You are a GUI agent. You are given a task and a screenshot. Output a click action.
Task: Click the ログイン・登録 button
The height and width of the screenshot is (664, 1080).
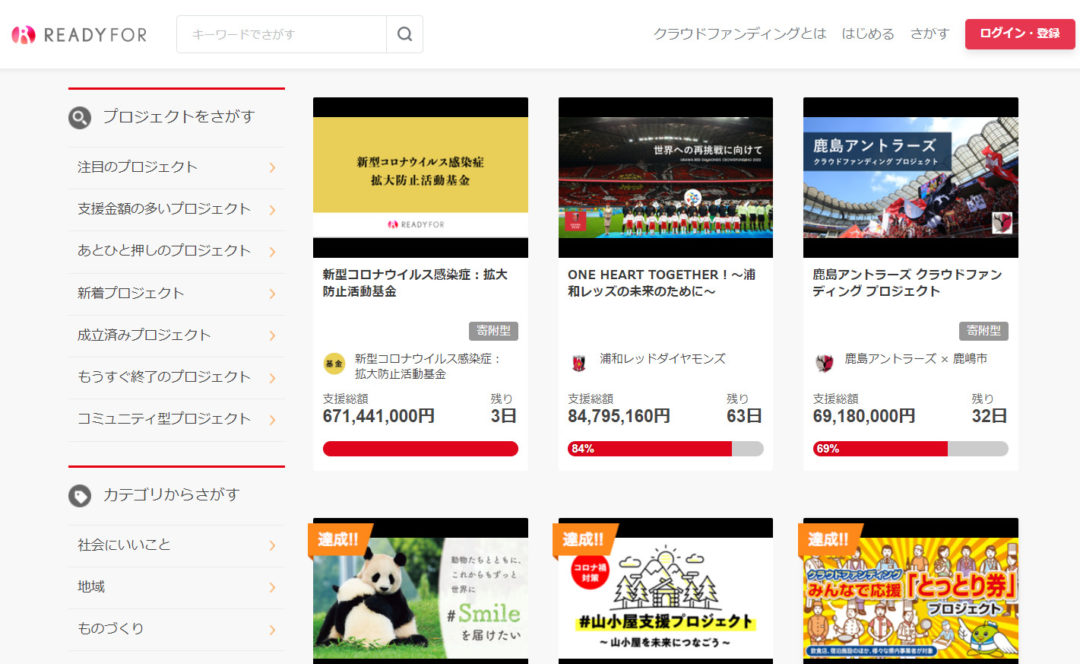[x=1019, y=34]
